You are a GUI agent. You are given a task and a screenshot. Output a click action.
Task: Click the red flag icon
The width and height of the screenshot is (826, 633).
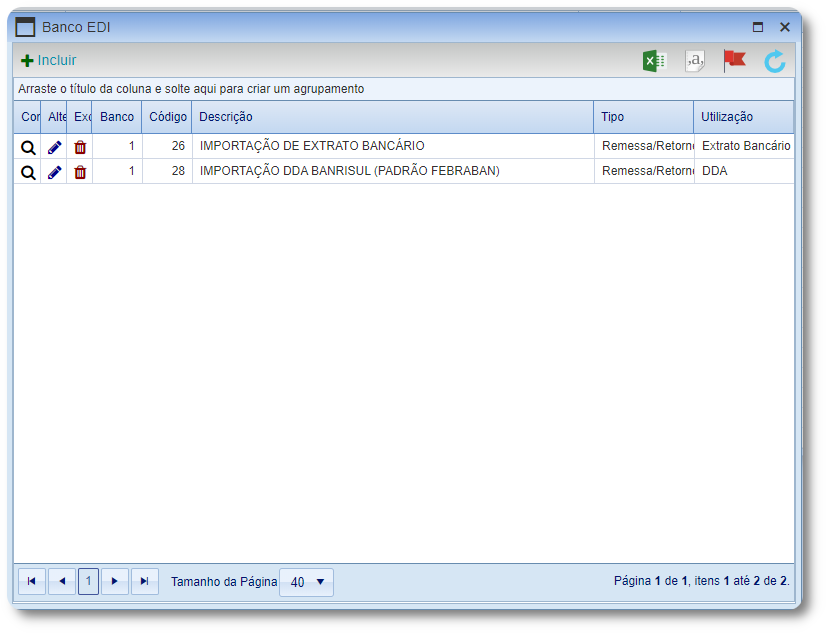coord(735,60)
